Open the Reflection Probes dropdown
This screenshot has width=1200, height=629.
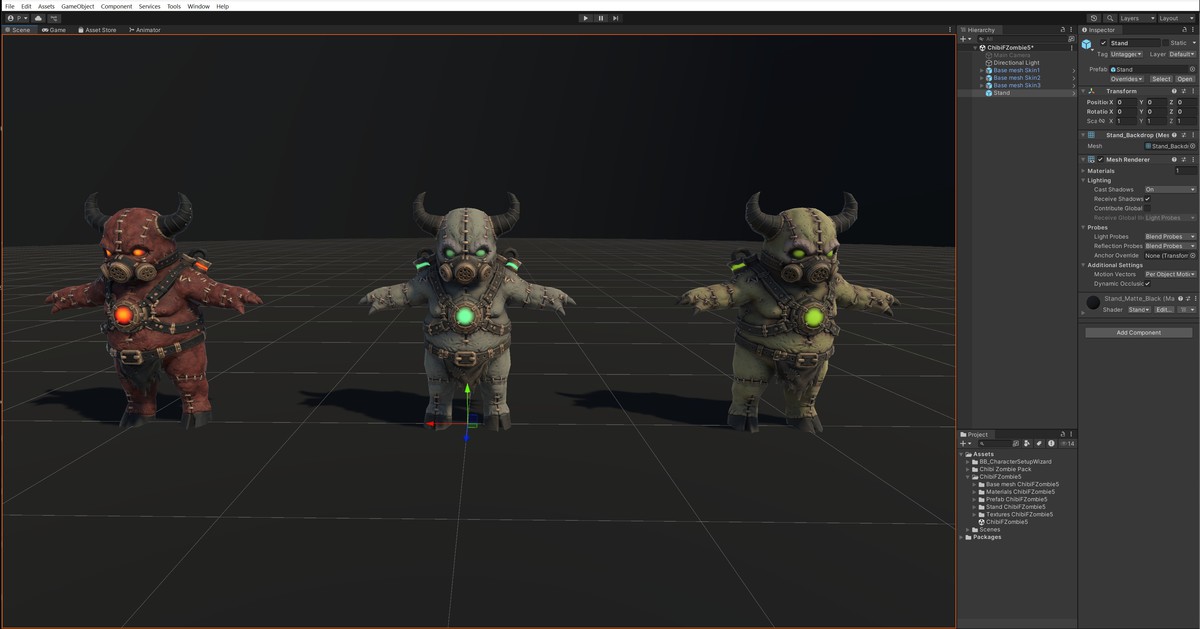[1170, 246]
